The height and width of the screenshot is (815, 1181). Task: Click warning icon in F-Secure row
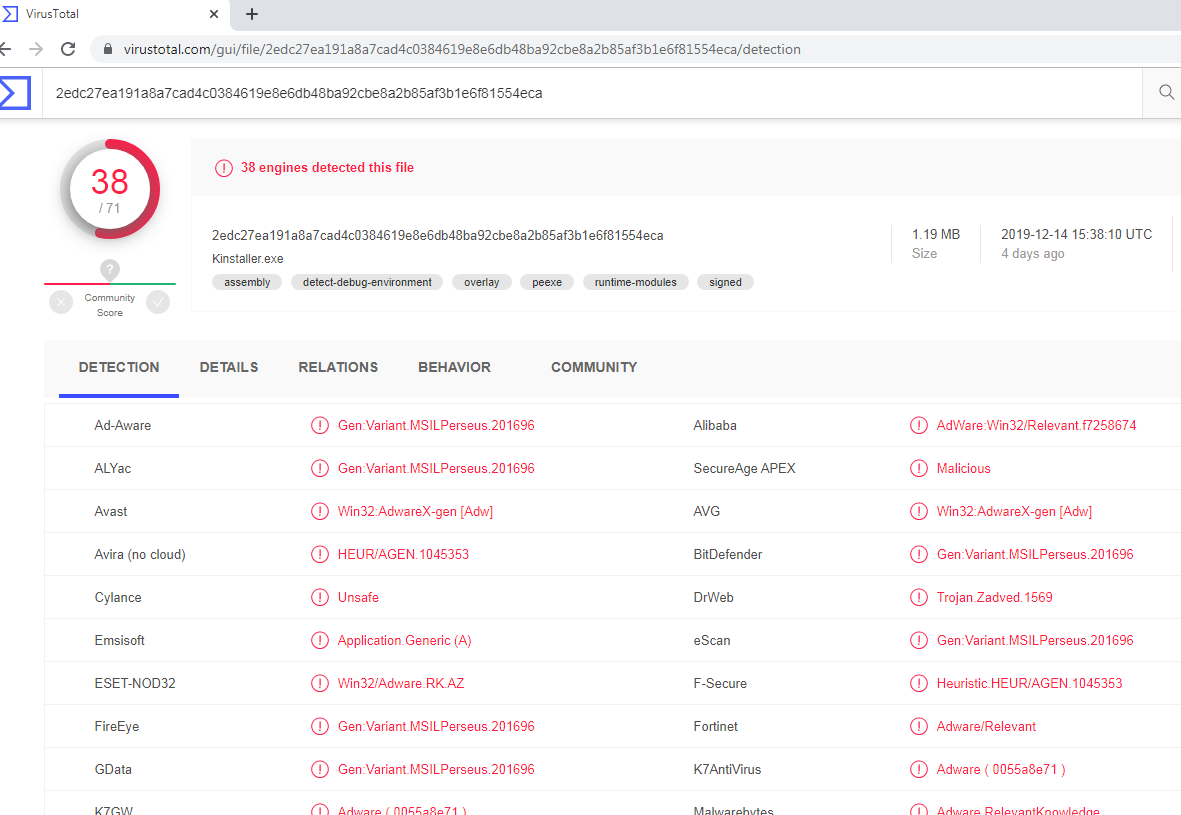(919, 683)
